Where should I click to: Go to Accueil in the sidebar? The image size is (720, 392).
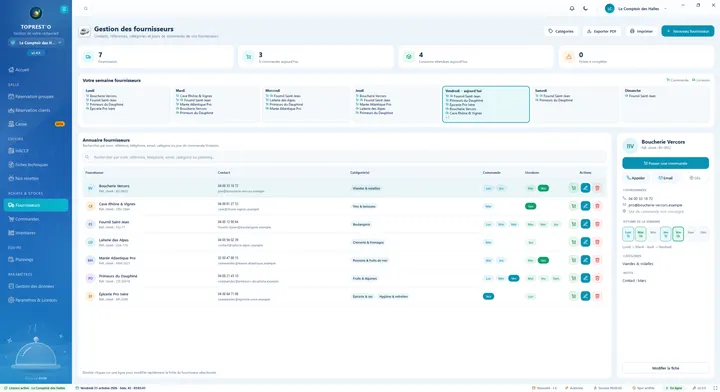[x=36, y=70]
